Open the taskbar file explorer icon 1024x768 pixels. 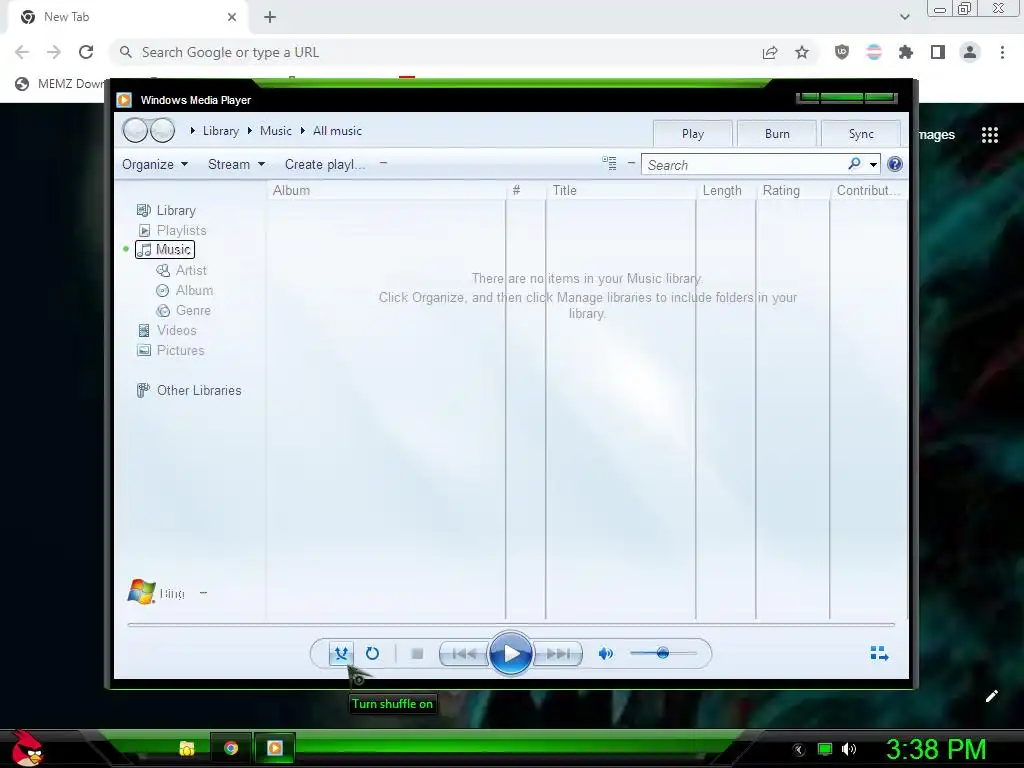187,748
